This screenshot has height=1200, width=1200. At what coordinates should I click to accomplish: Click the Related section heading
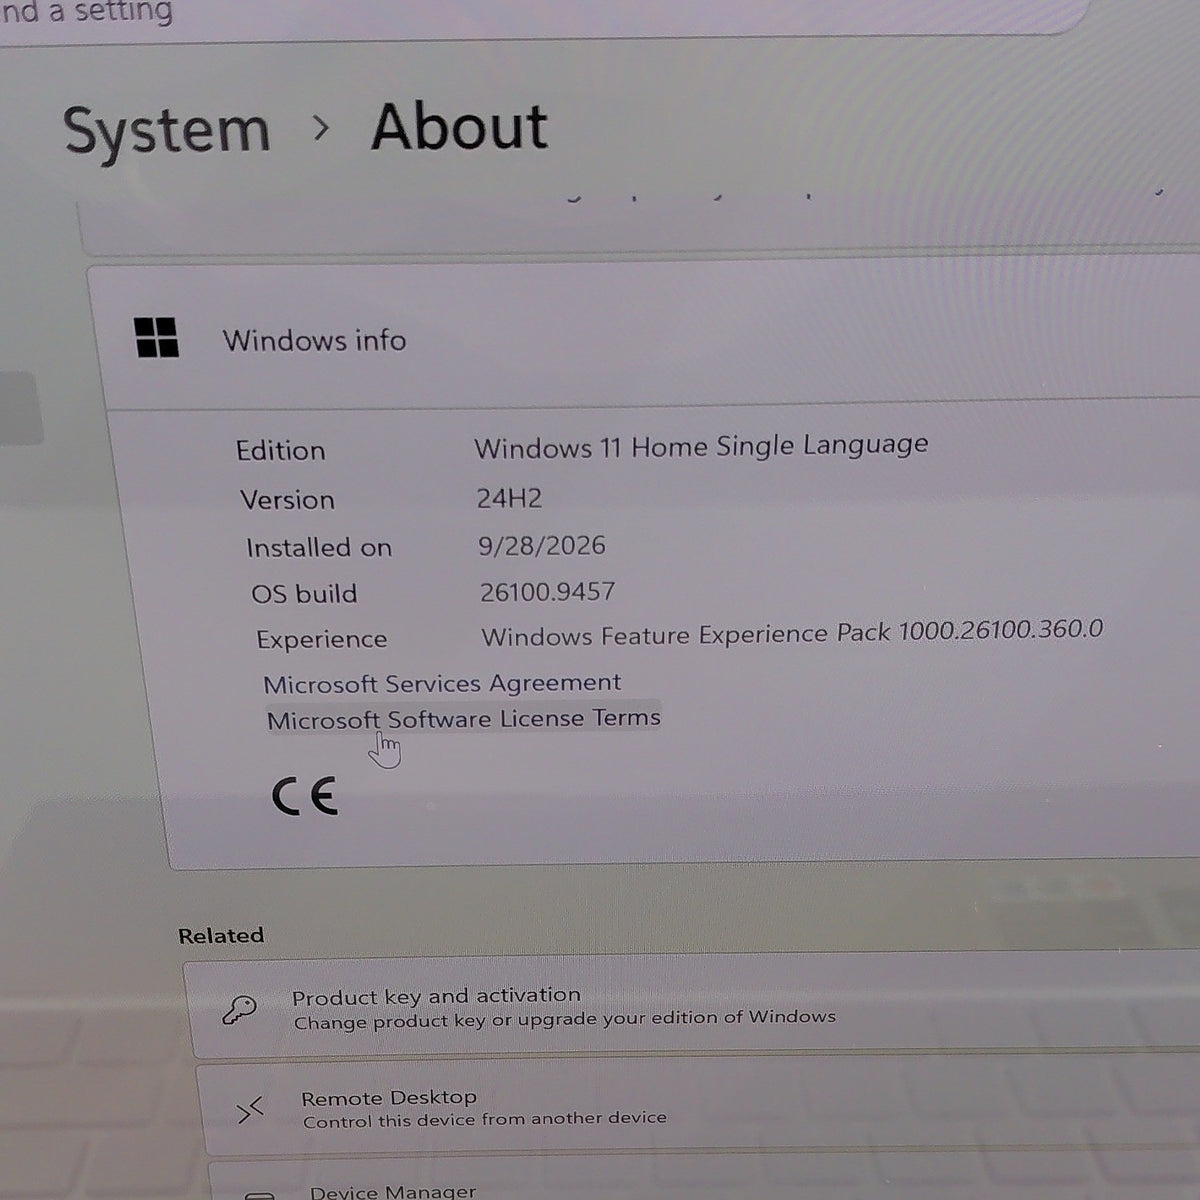point(221,935)
